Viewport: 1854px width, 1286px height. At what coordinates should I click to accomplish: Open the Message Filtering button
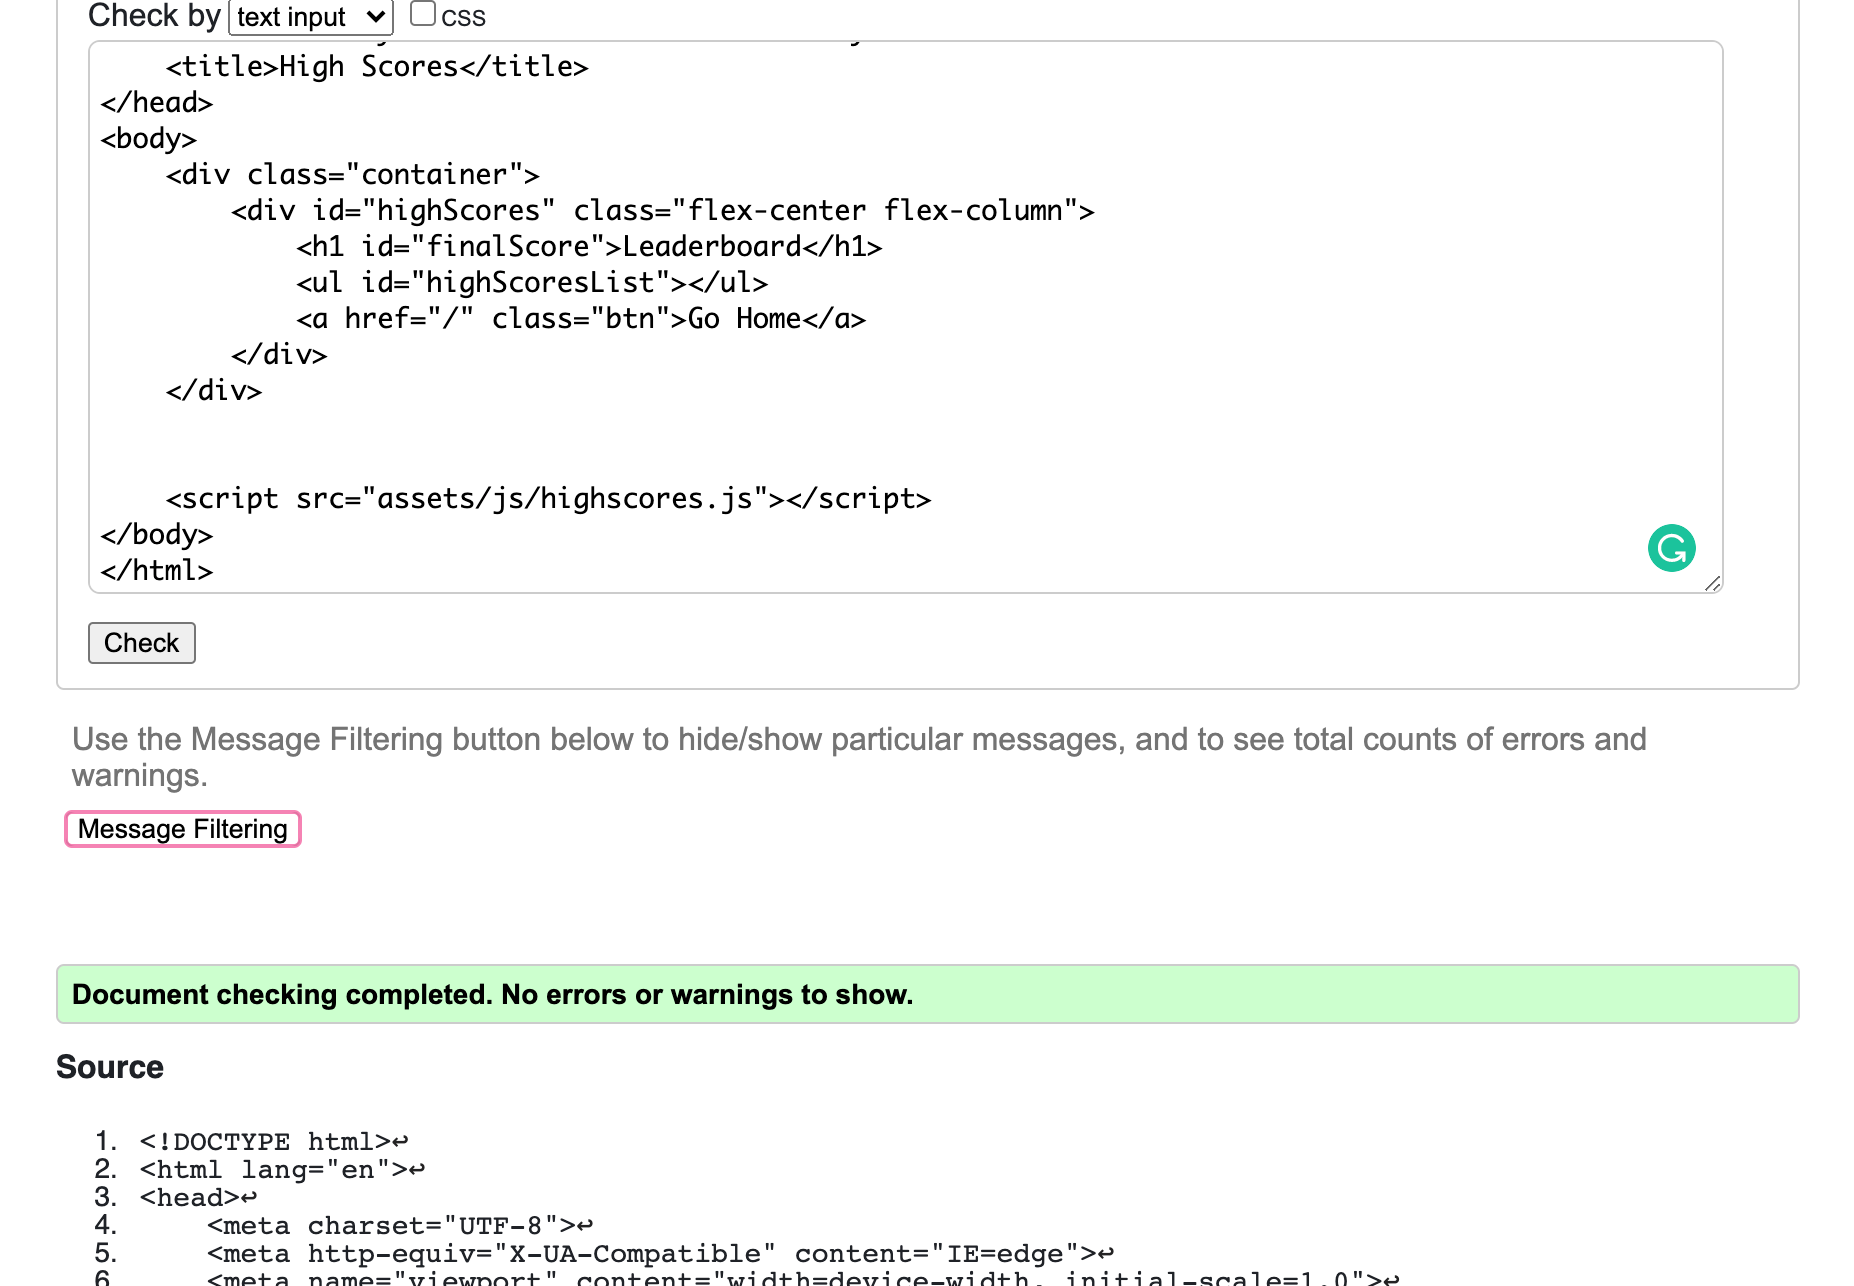pyautogui.click(x=183, y=829)
